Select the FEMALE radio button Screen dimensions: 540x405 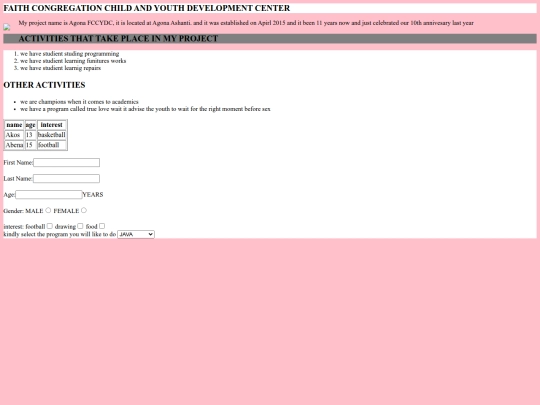pyautogui.click(x=84, y=210)
